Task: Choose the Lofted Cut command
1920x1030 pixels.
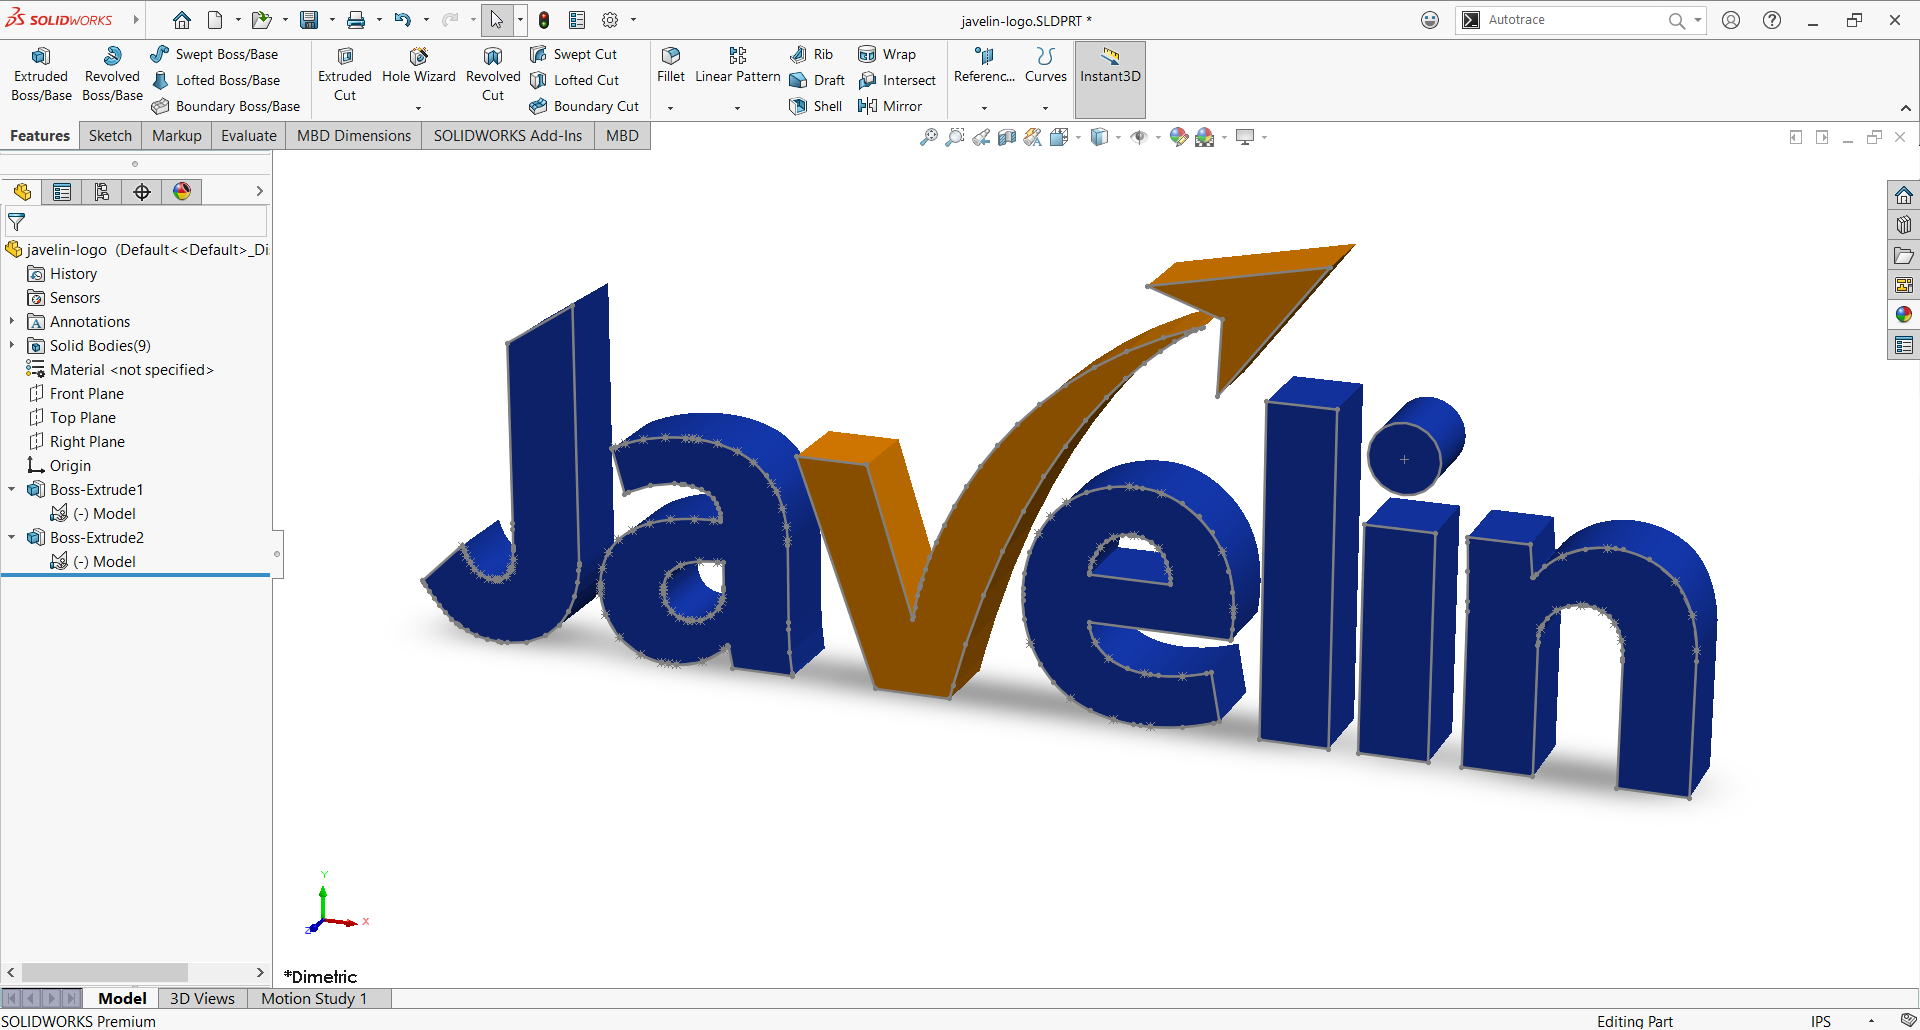Action: [x=574, y=80]
